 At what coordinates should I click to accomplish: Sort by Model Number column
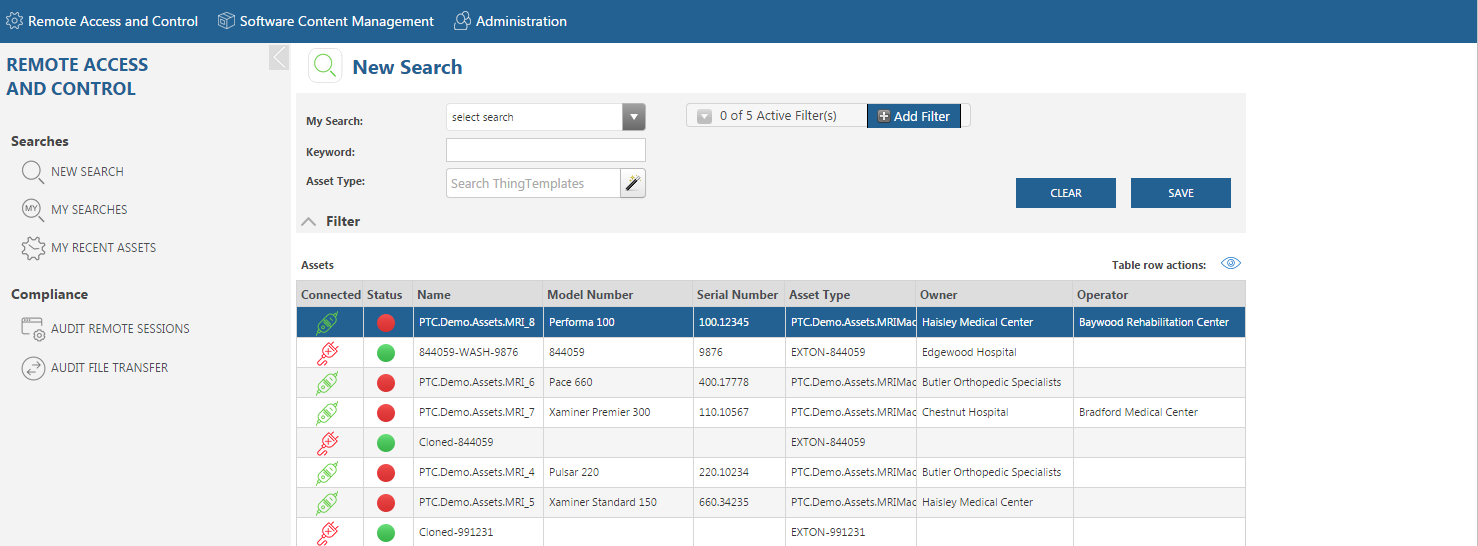coord(618,295)
